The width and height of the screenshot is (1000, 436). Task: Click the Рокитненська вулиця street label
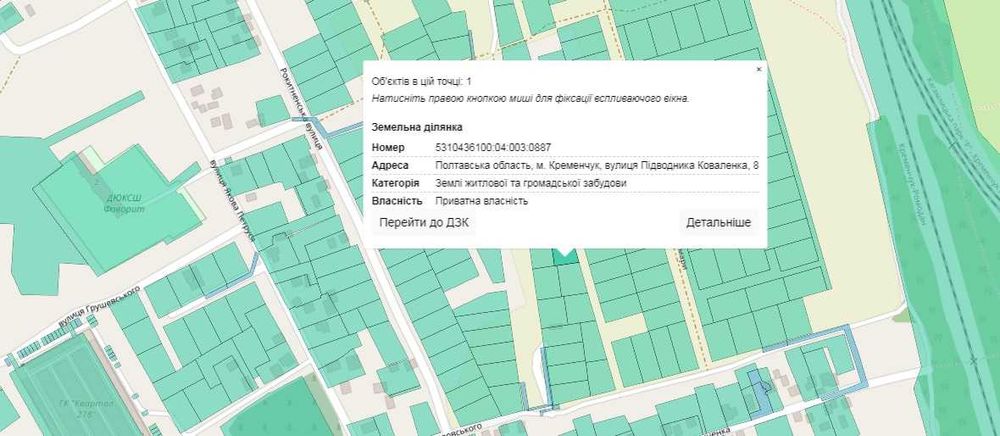[302, 108]
